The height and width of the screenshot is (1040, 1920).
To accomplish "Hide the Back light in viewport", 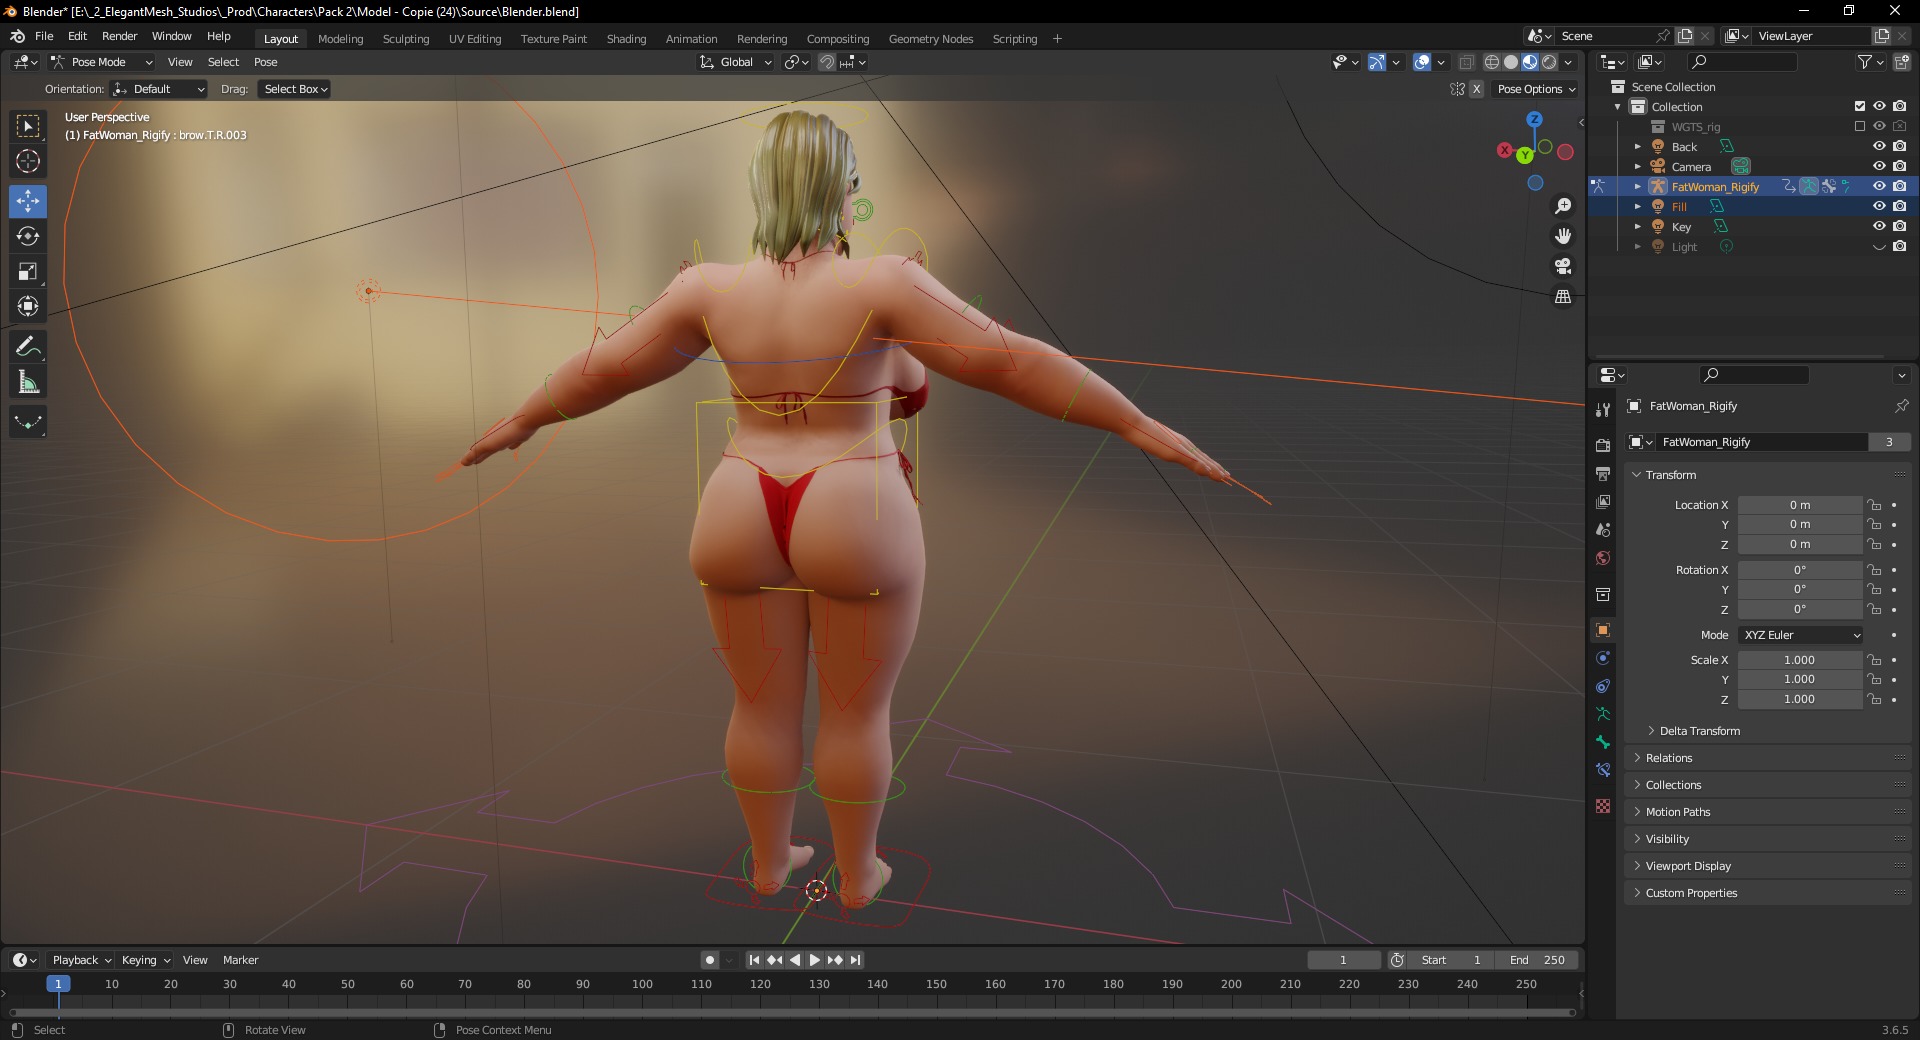I will tap(1879, 146).
